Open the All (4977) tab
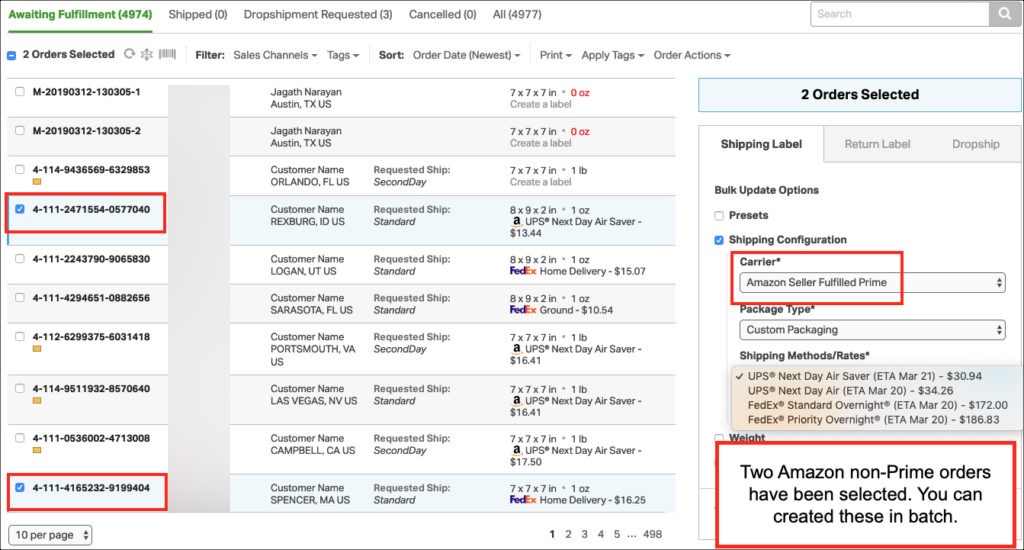 (x=517, y=14)
